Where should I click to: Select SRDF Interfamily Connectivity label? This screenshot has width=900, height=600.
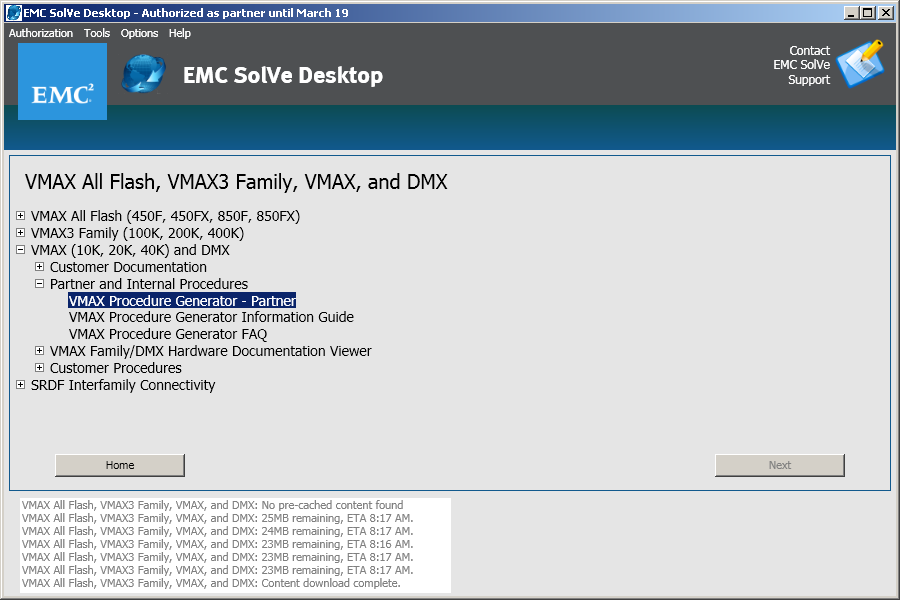point(123,385)
